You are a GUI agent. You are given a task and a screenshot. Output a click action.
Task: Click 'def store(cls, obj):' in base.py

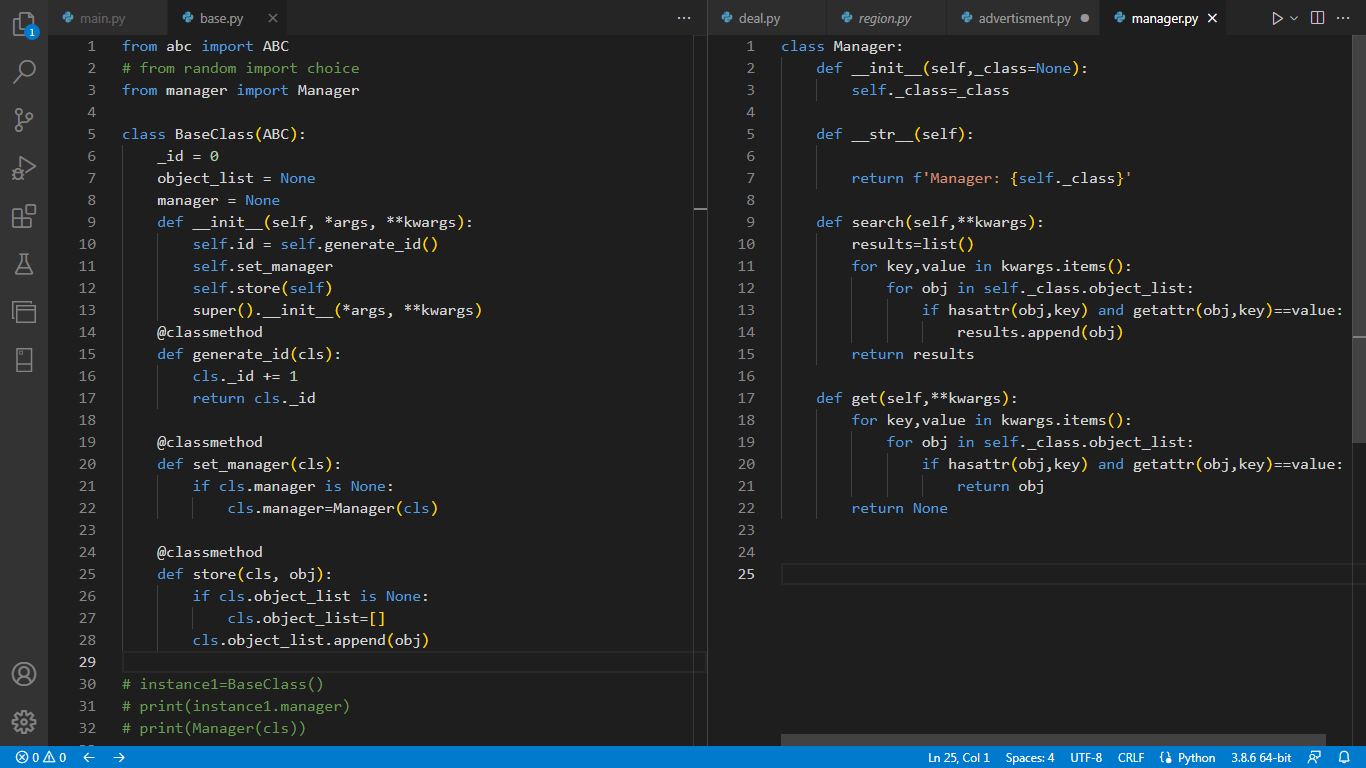coord(245,574)
